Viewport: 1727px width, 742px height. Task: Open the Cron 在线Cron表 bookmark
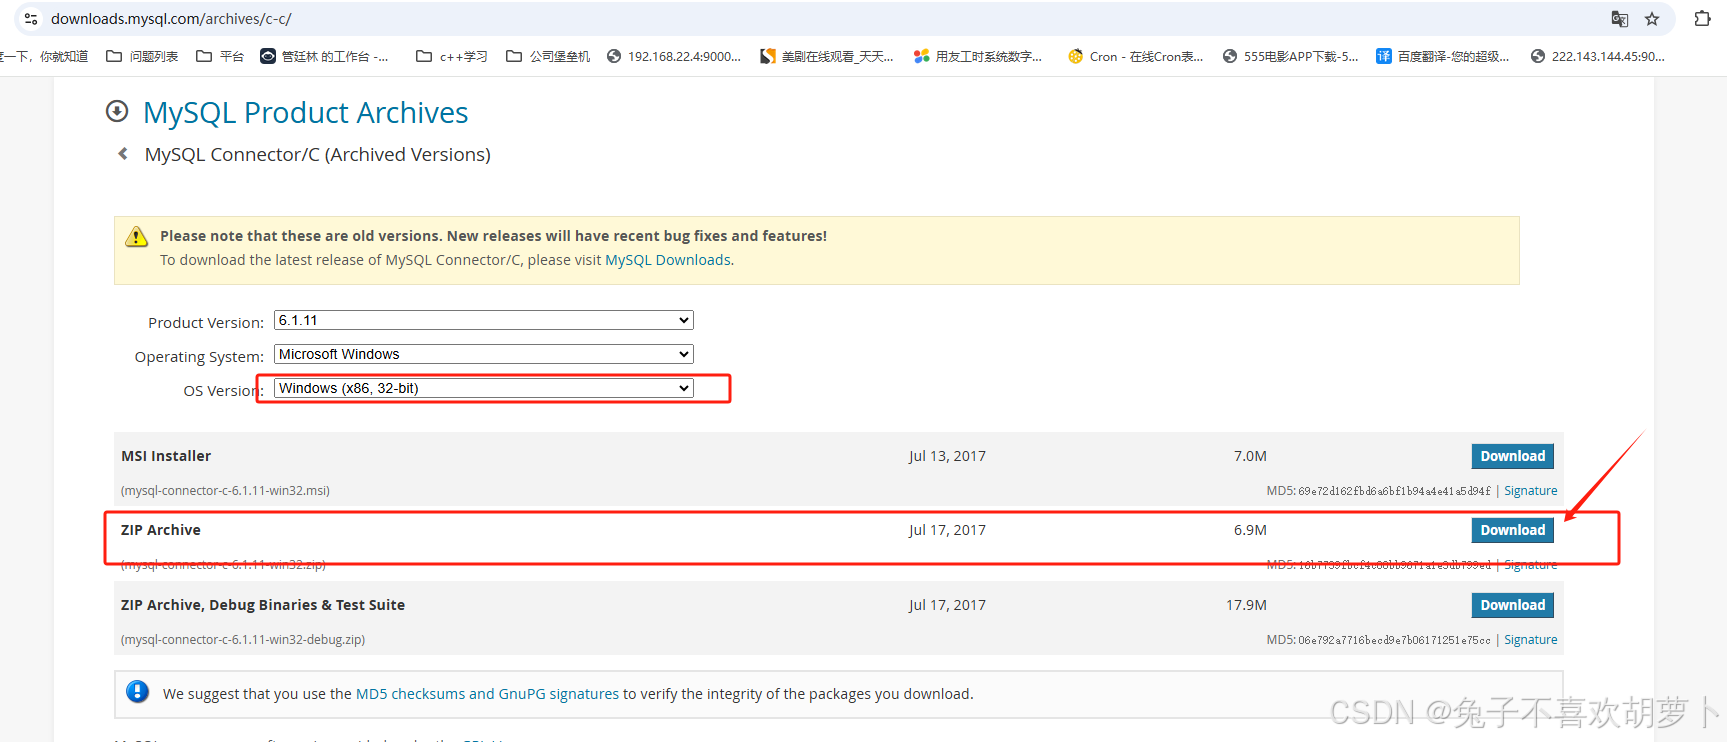pyautogui.click(x=1136, y=57)
